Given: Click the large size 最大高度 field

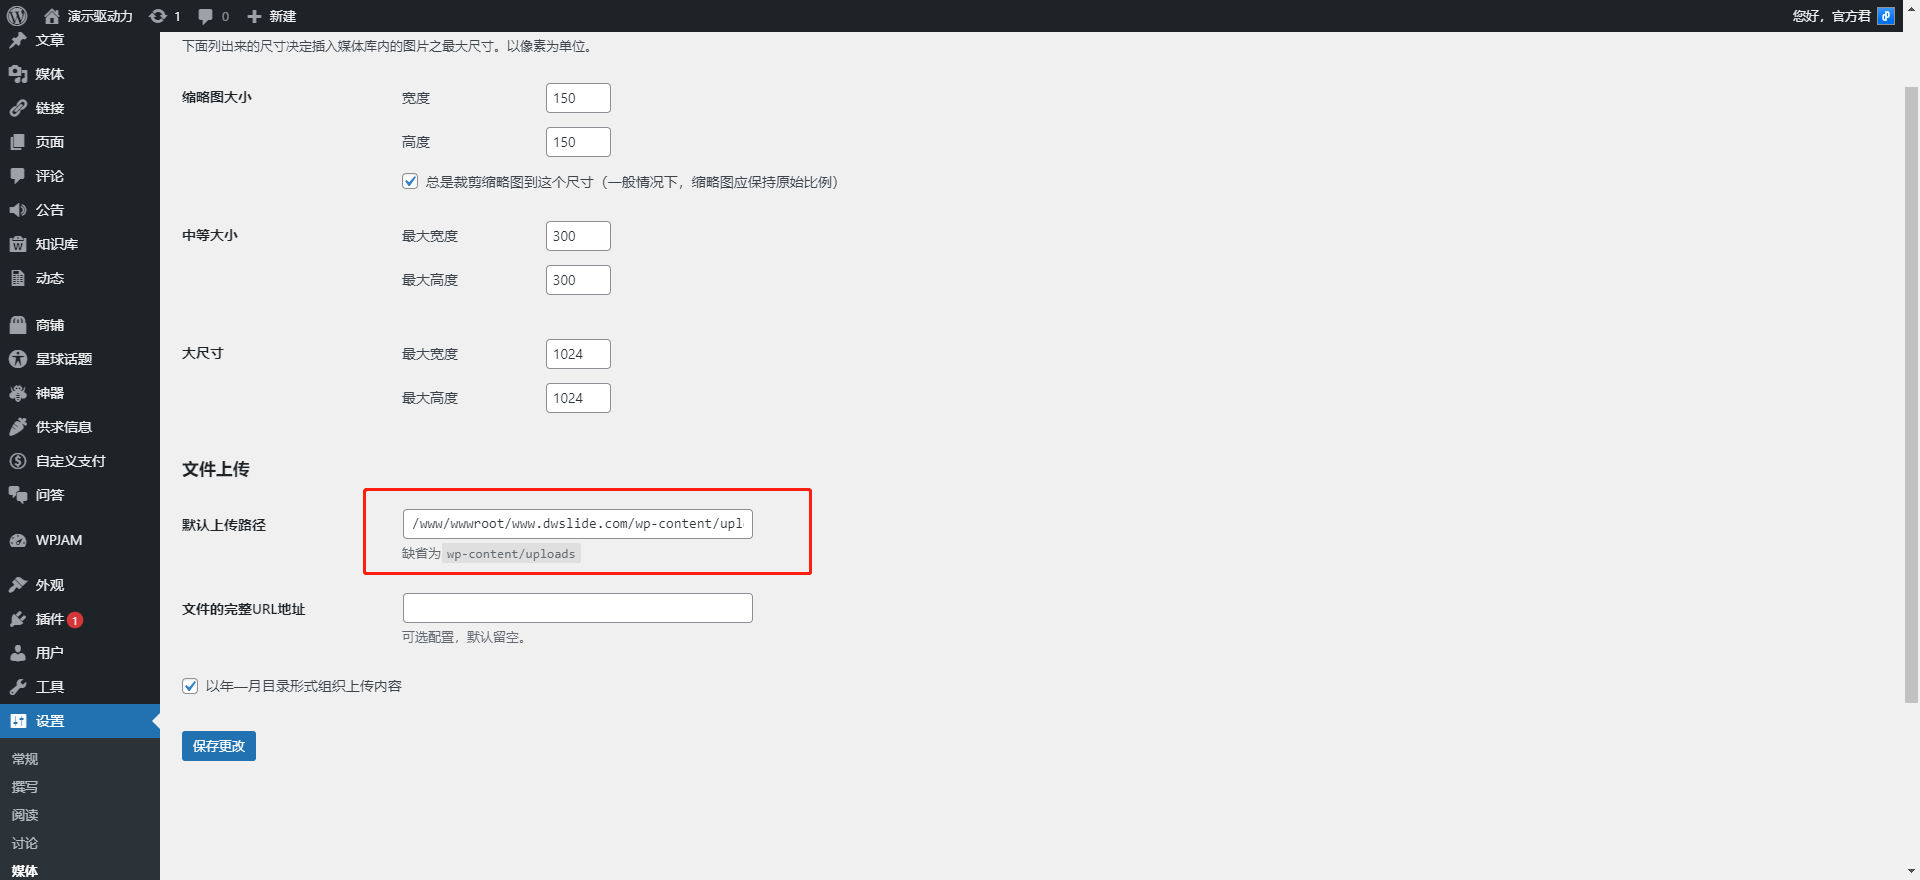Looking at the screenshot, I should click(578, 398).
